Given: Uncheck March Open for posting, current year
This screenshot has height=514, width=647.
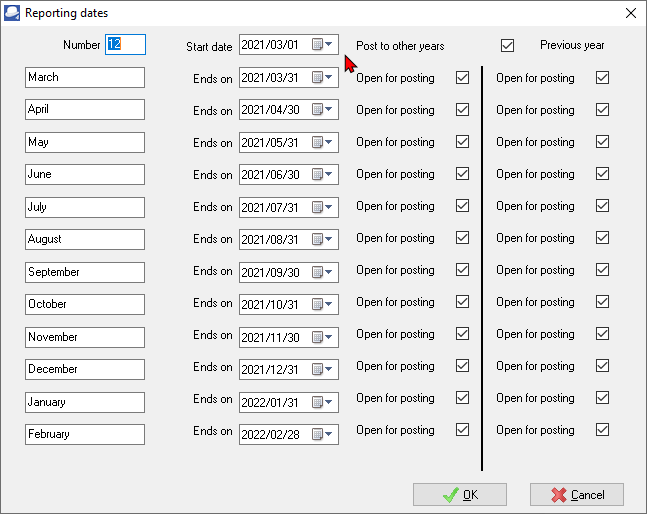Looking at the screenshot, I should point(462,77).
